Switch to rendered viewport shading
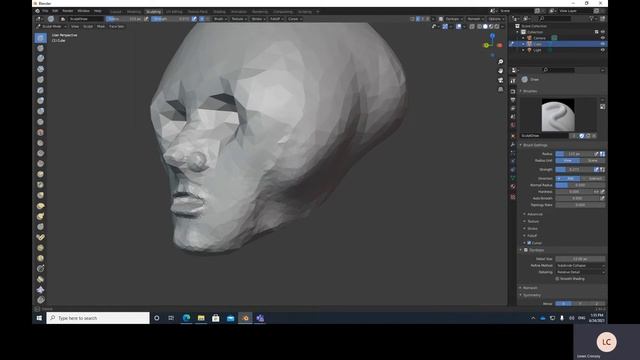640x360 pixels. pos(497,27)
